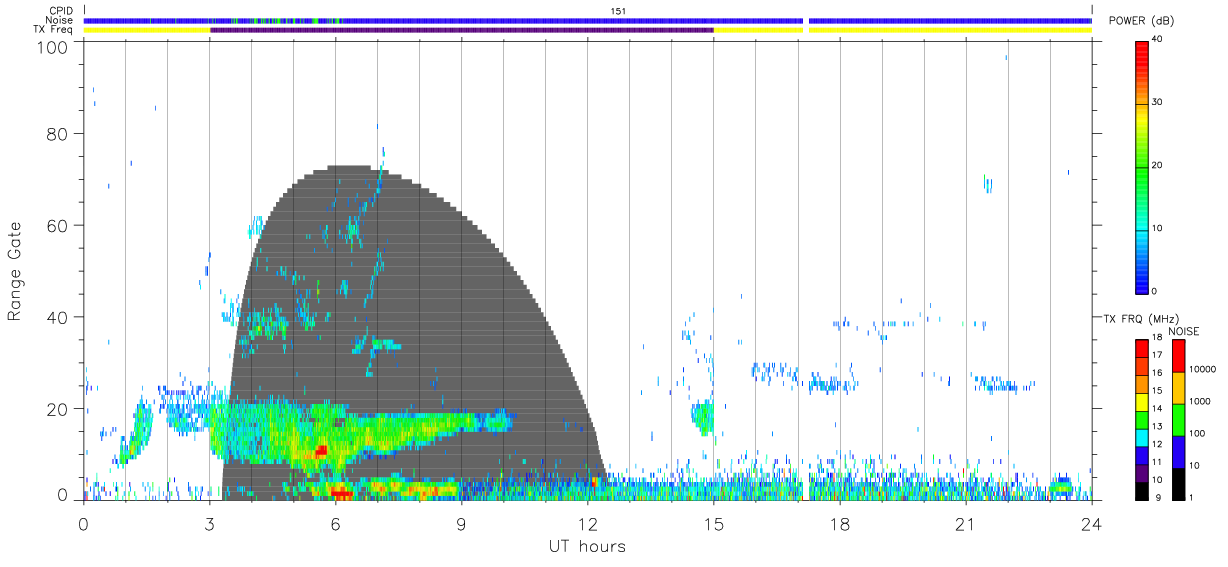Pick the orange swatch in NOISE legend
This screenshot has width=1228, height=567.
(x=1178, y=386)
